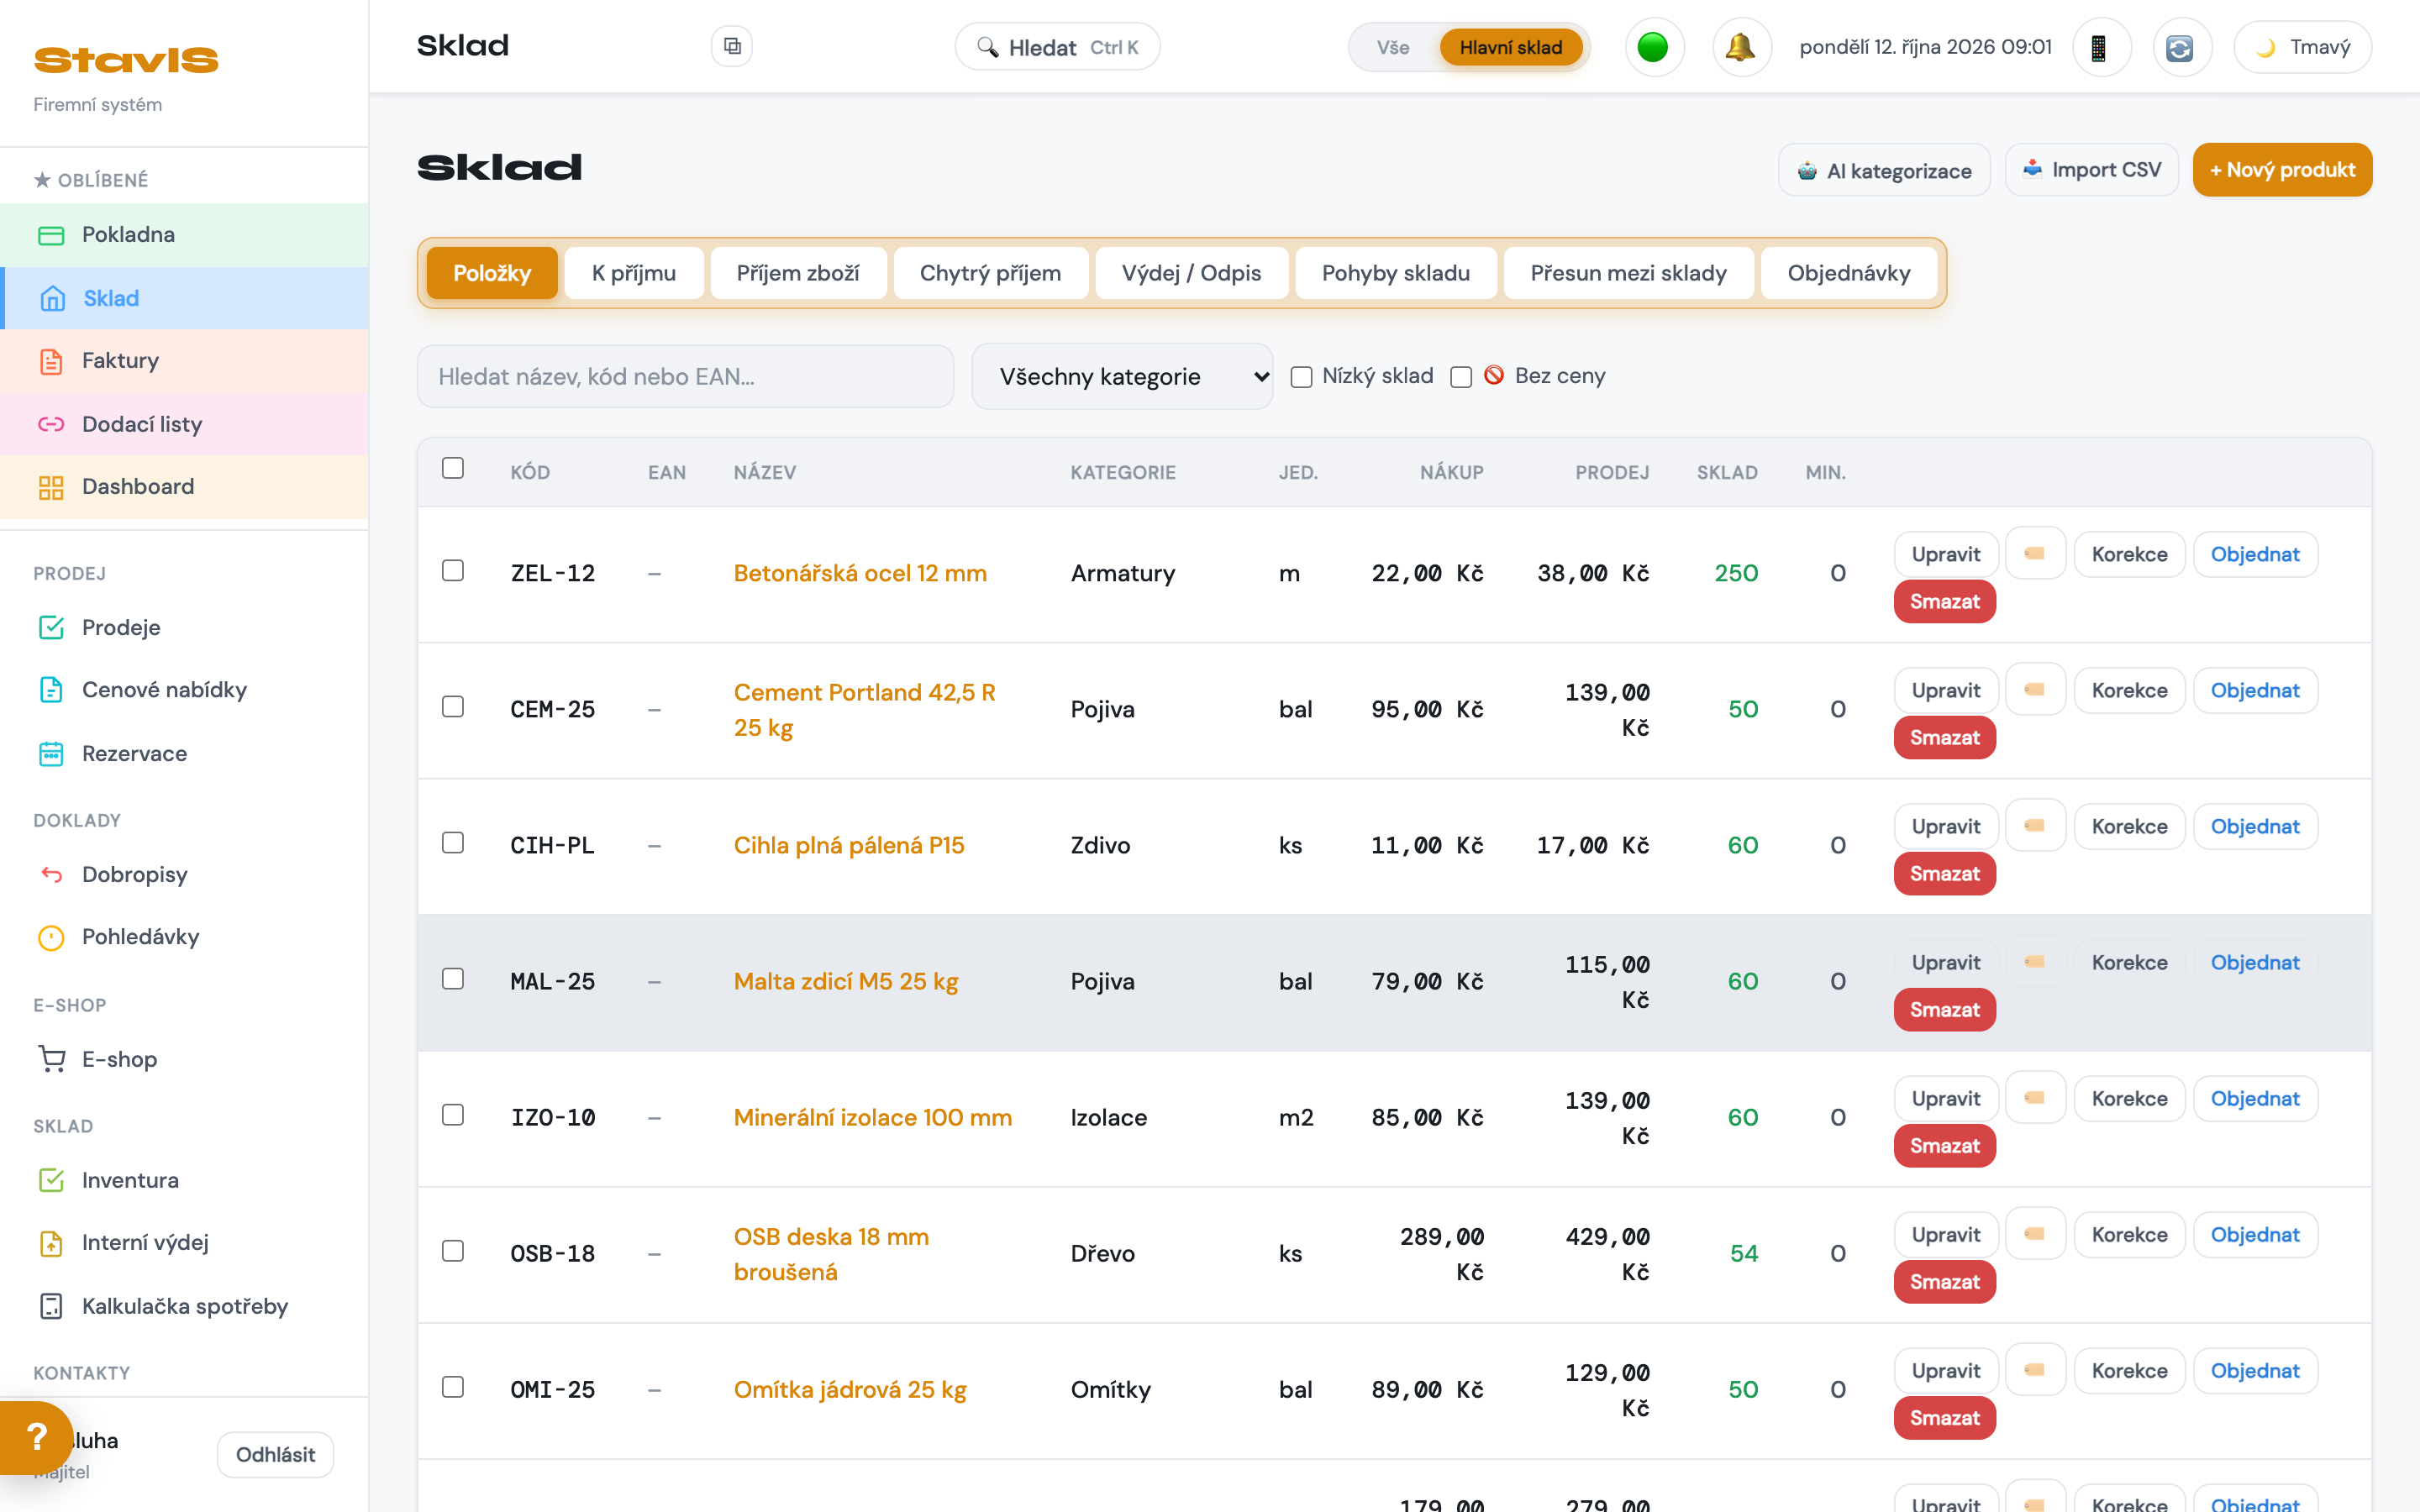Open Kalkulačka spotřeby in the sidebar

(x=184, y=1306)
